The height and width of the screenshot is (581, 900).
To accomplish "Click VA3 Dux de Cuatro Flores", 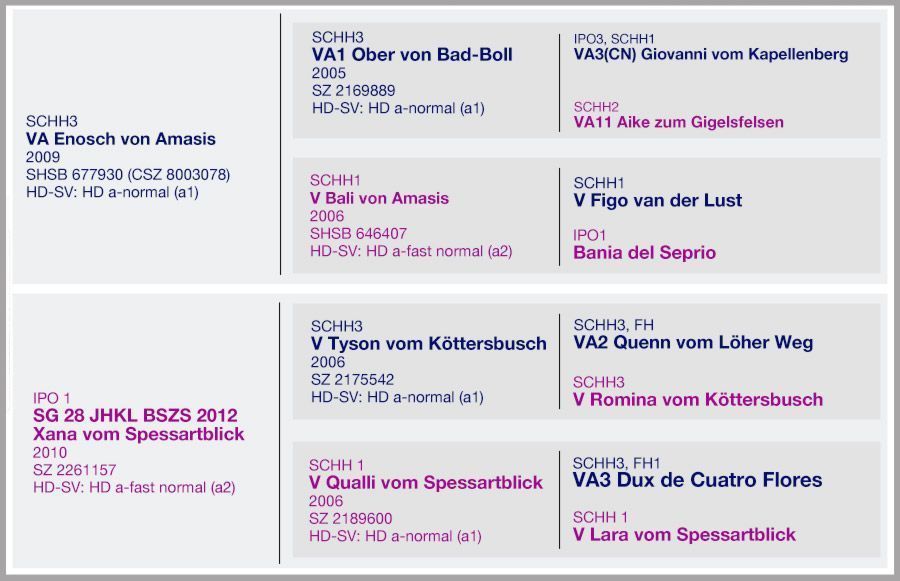I will [x=697, y=479].
